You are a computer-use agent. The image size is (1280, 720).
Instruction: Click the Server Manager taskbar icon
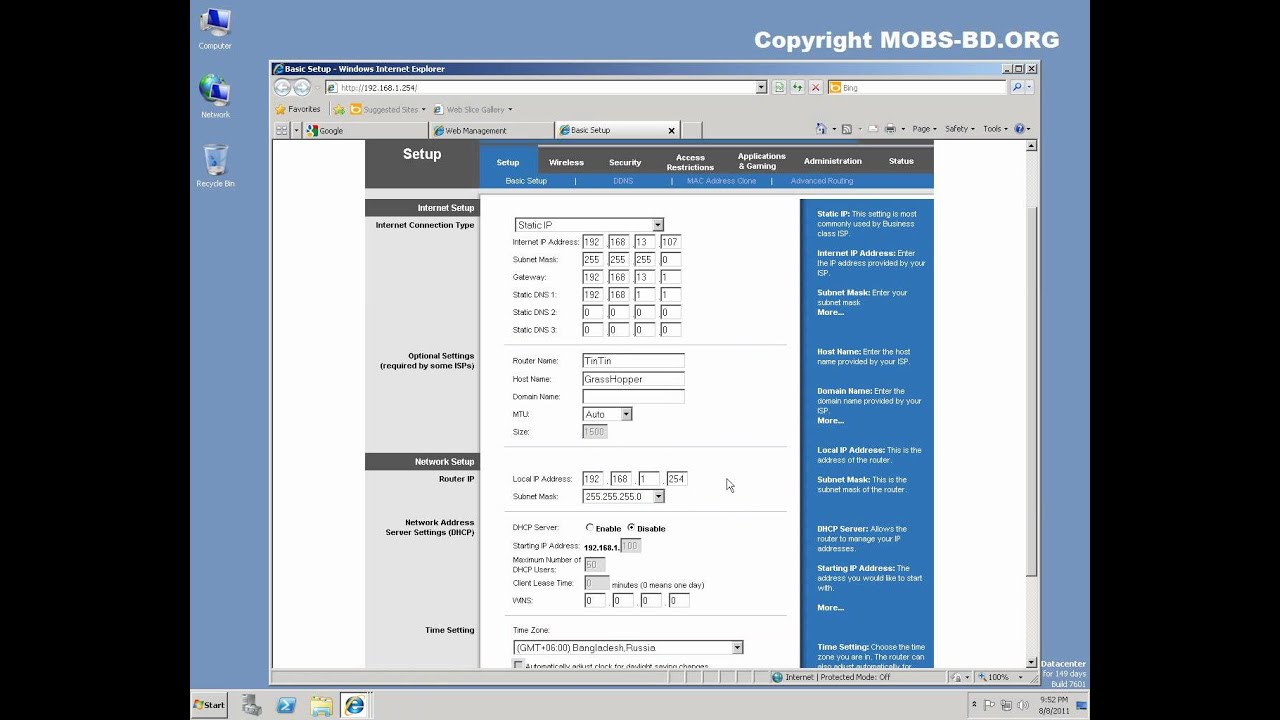(252, 705)
